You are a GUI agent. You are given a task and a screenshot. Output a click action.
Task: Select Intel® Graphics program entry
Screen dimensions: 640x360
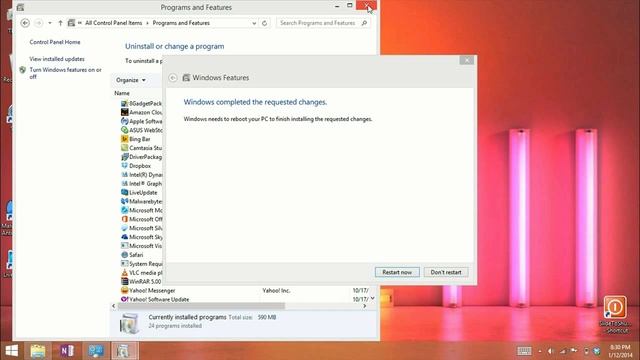click(141, 184)
